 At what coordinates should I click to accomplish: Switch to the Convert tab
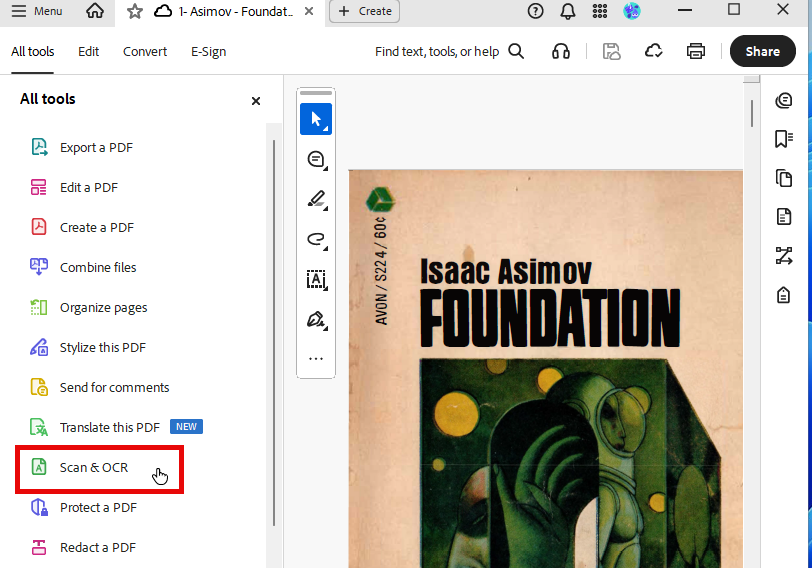click(145, 51)
